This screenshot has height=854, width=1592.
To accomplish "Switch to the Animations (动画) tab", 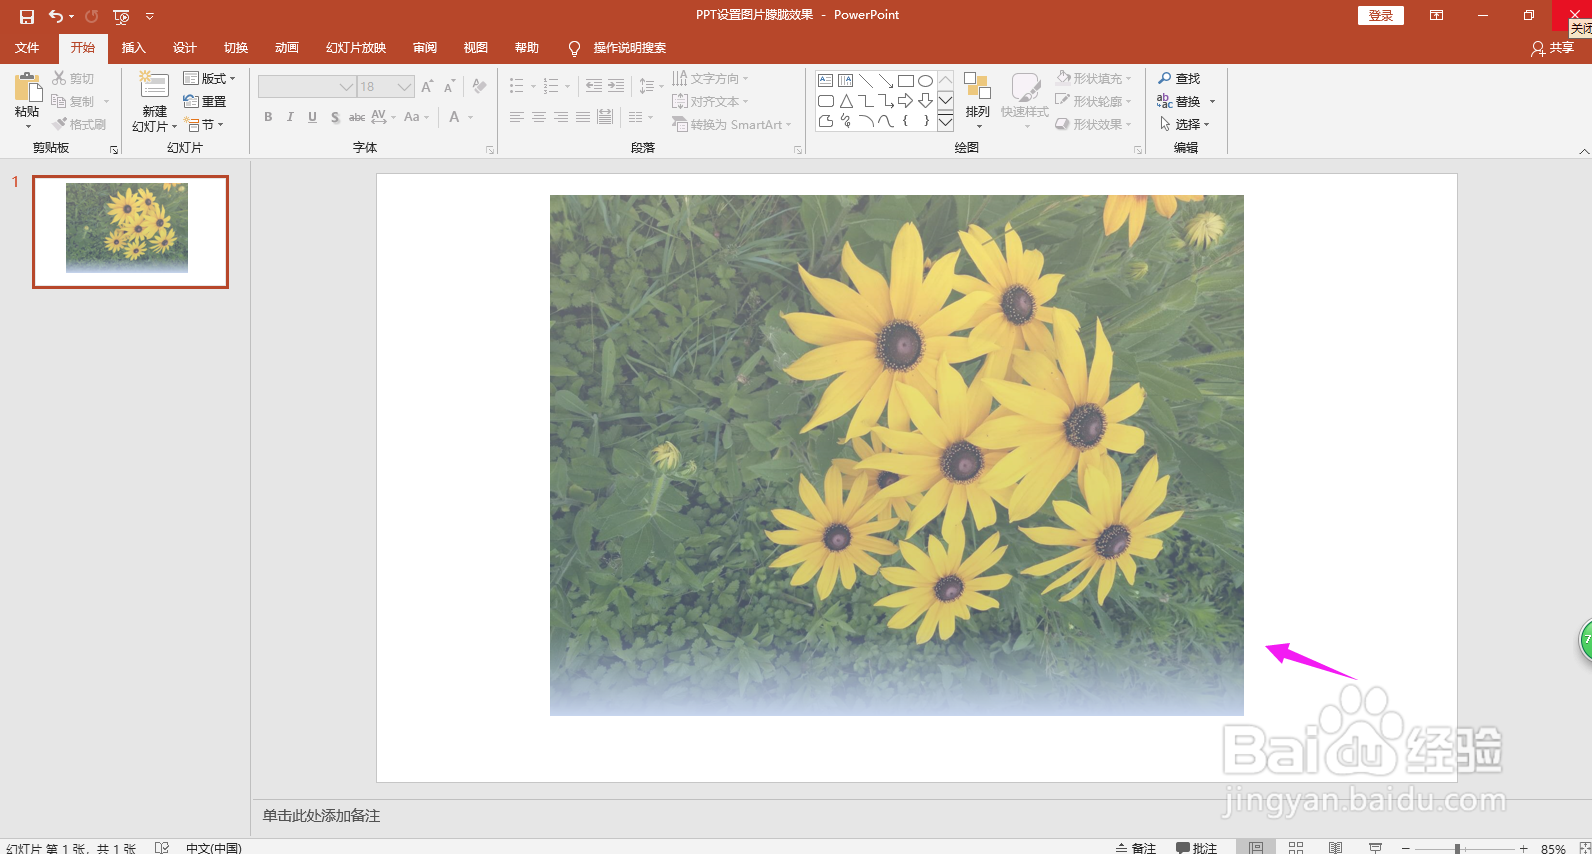I will click(x=286, y=48).
